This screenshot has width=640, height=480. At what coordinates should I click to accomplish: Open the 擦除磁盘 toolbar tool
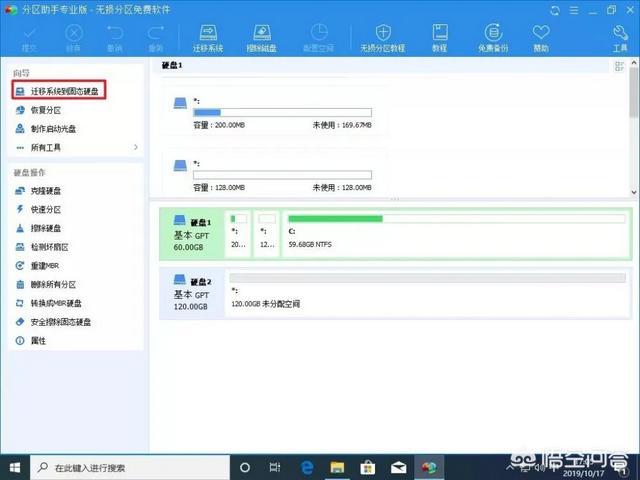point(262,38)
